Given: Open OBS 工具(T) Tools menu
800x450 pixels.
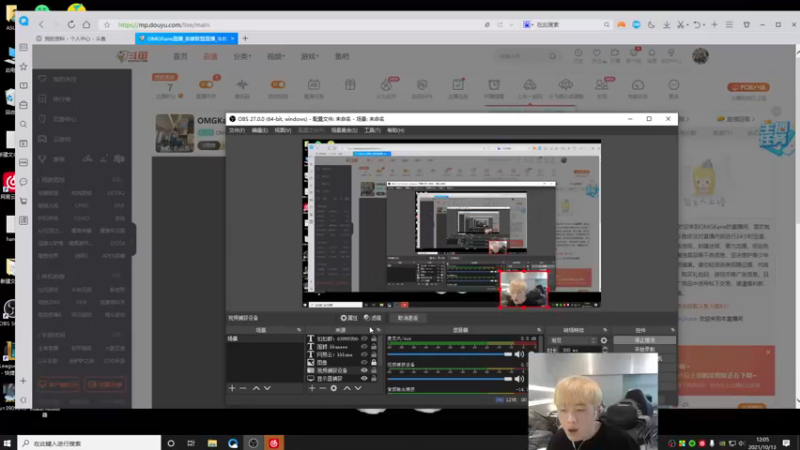Looking at the screenshot, I should (372, 130).
